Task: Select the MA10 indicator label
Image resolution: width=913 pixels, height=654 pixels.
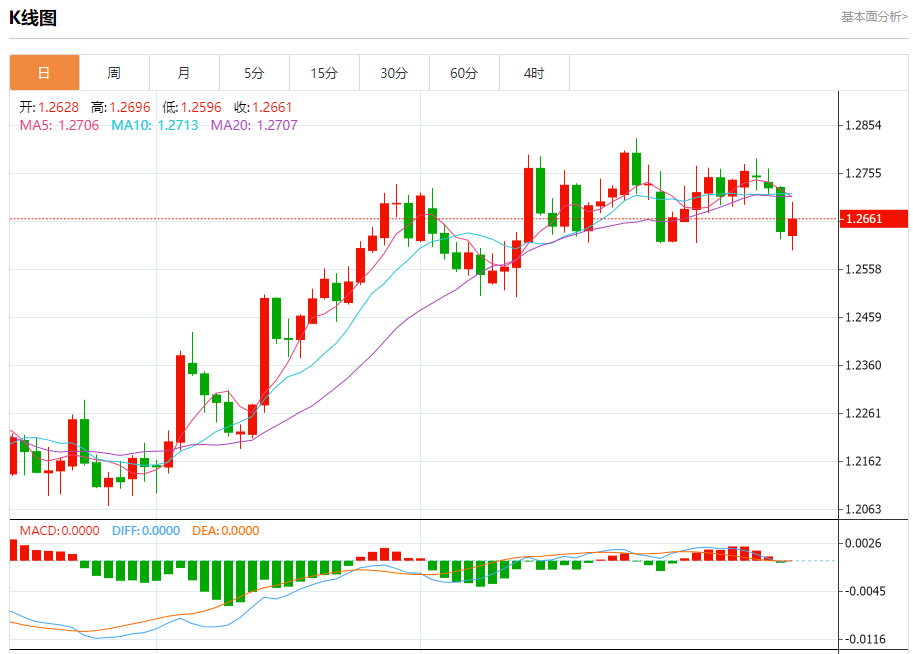Action: (x=155, y=125)
